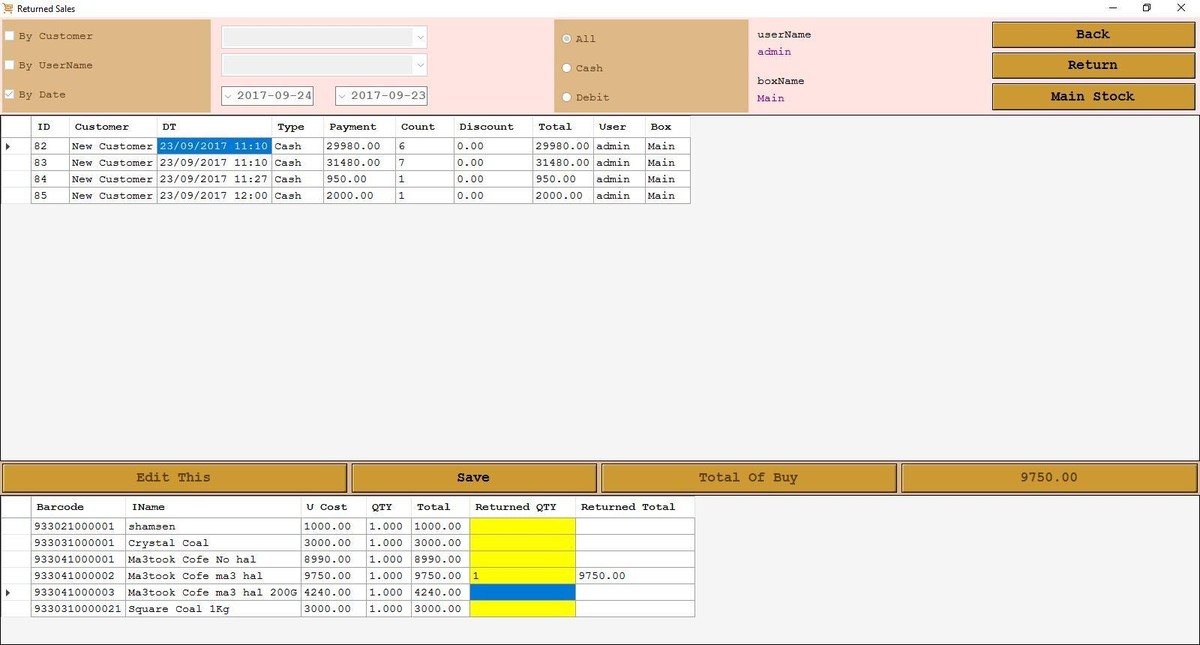Image resolution: width=1200 pixels, height=645 pixels.
Task: Click the Edit This button
Action: point(174,477)
